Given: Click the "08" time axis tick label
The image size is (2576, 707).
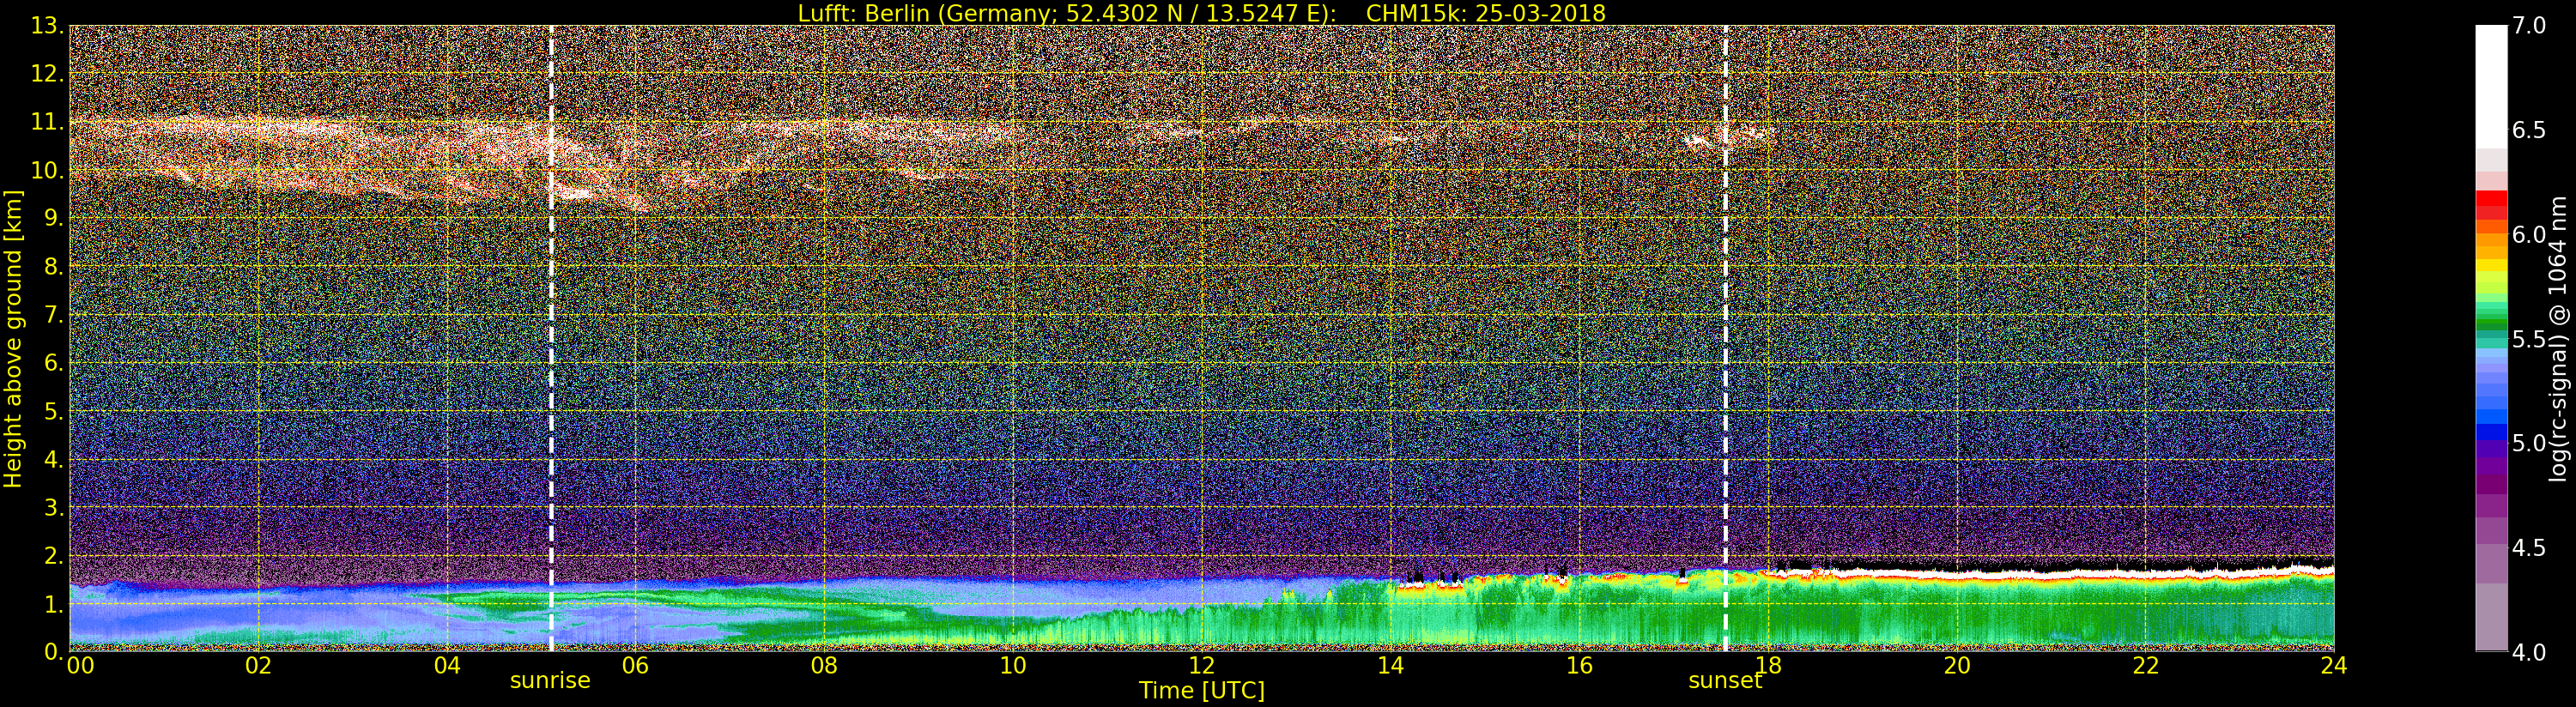Looking at the screenshot, I should tap(824, 666).
